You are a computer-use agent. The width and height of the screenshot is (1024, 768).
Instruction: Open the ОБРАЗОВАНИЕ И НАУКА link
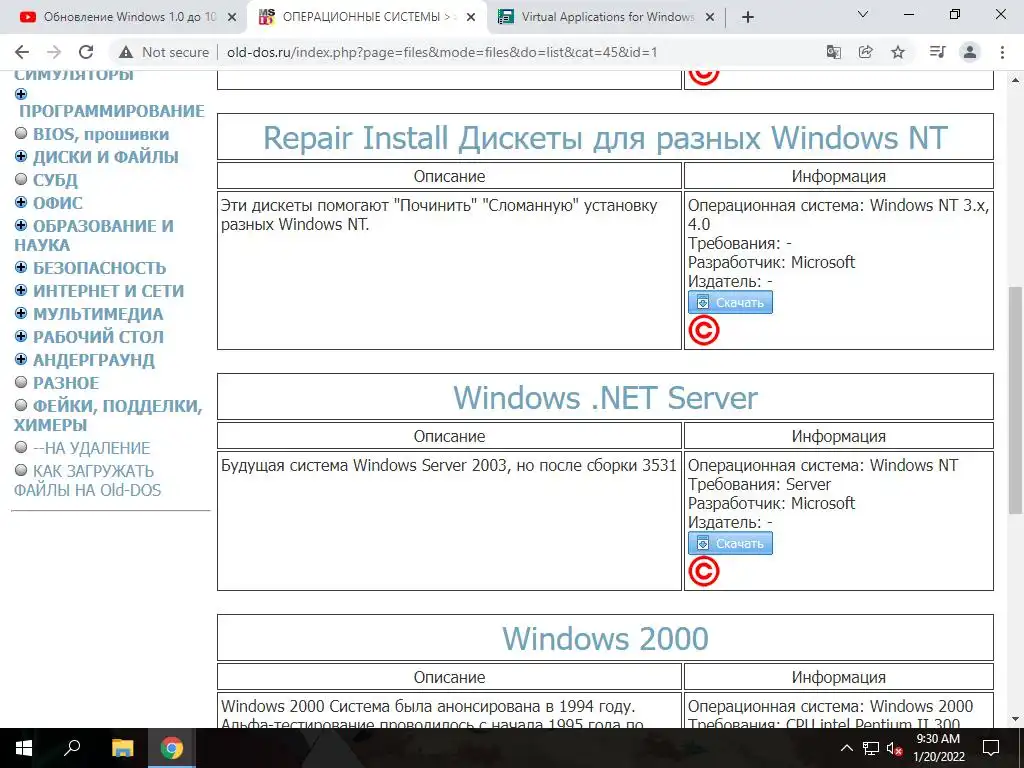(x=94, y=235)
